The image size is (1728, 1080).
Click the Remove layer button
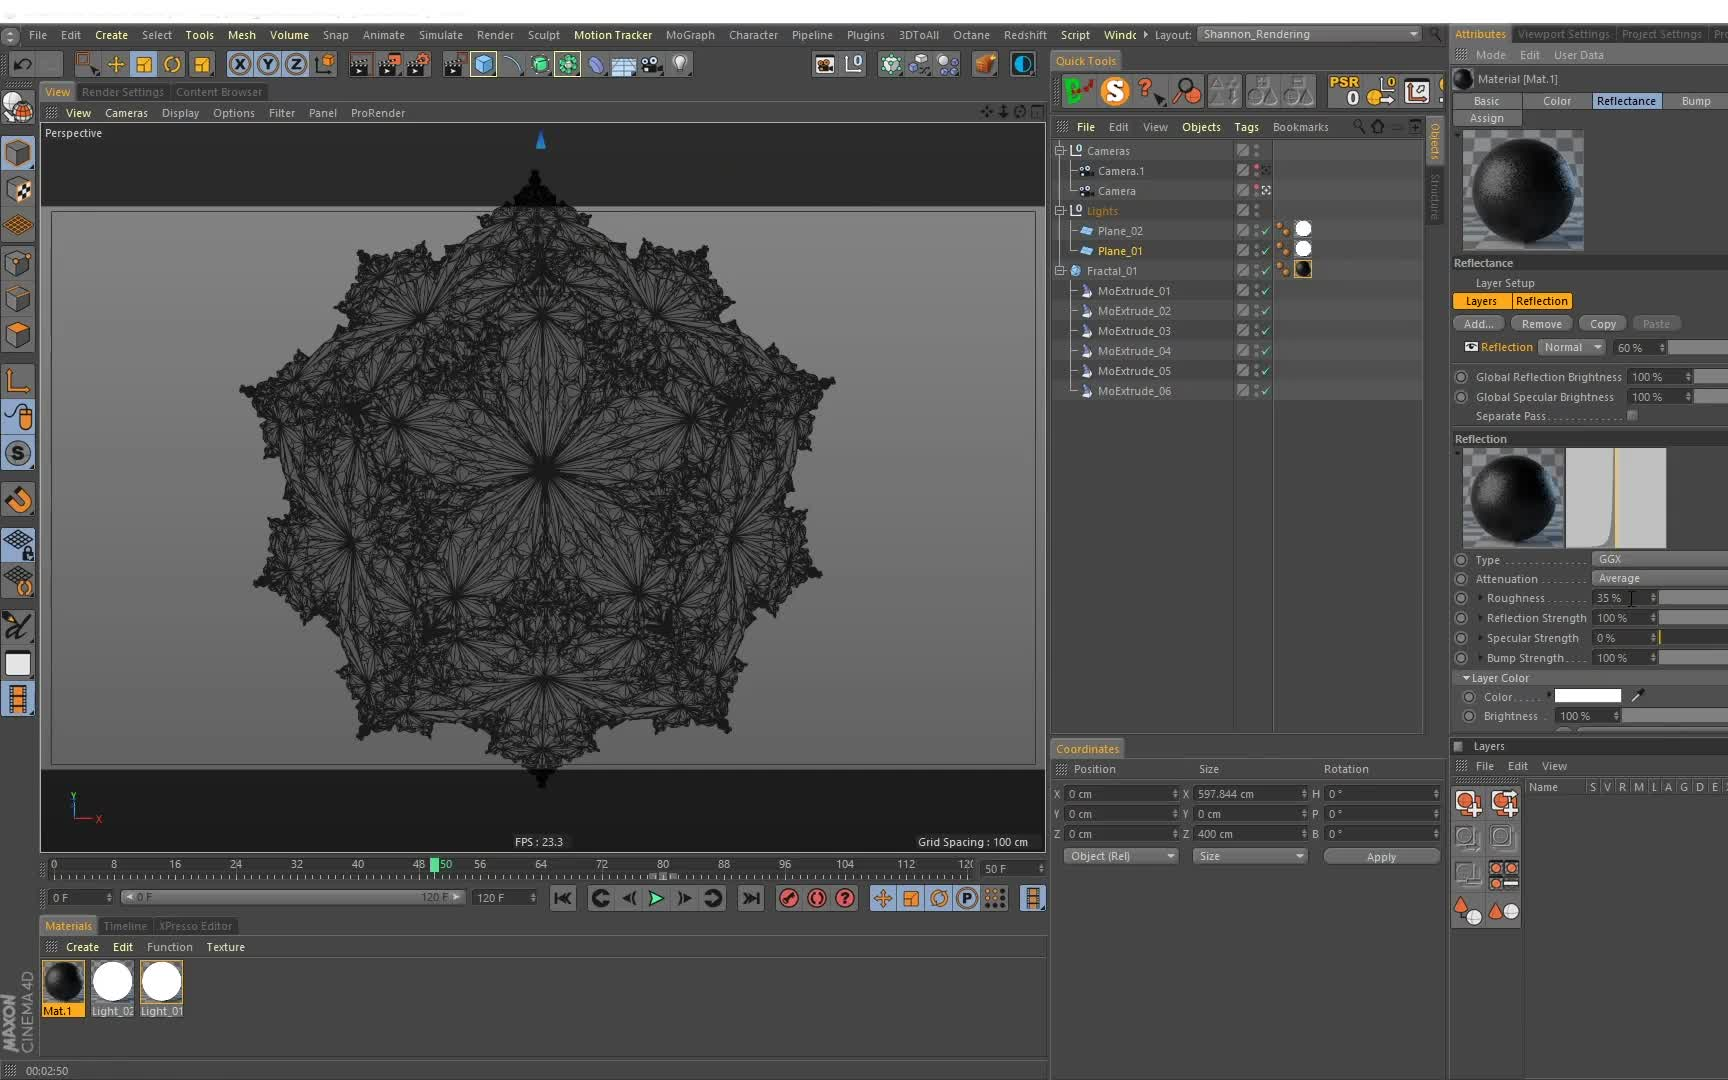click(x=1541, y=324)
